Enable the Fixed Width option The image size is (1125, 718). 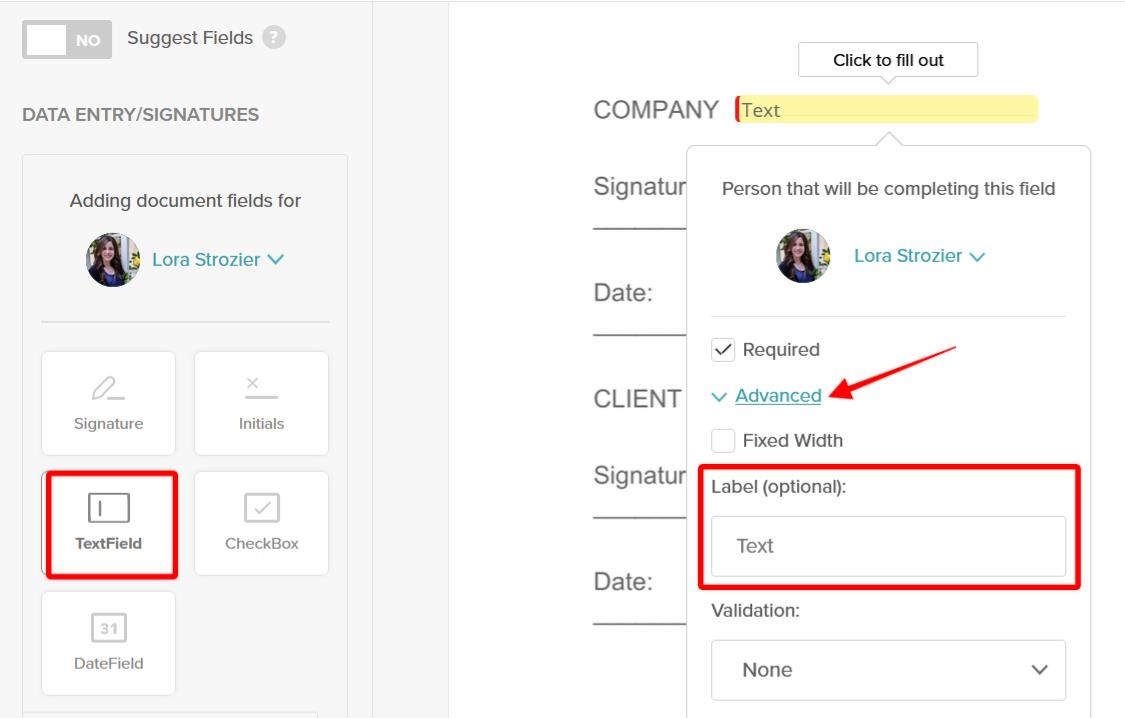click(x=722, y=440)
